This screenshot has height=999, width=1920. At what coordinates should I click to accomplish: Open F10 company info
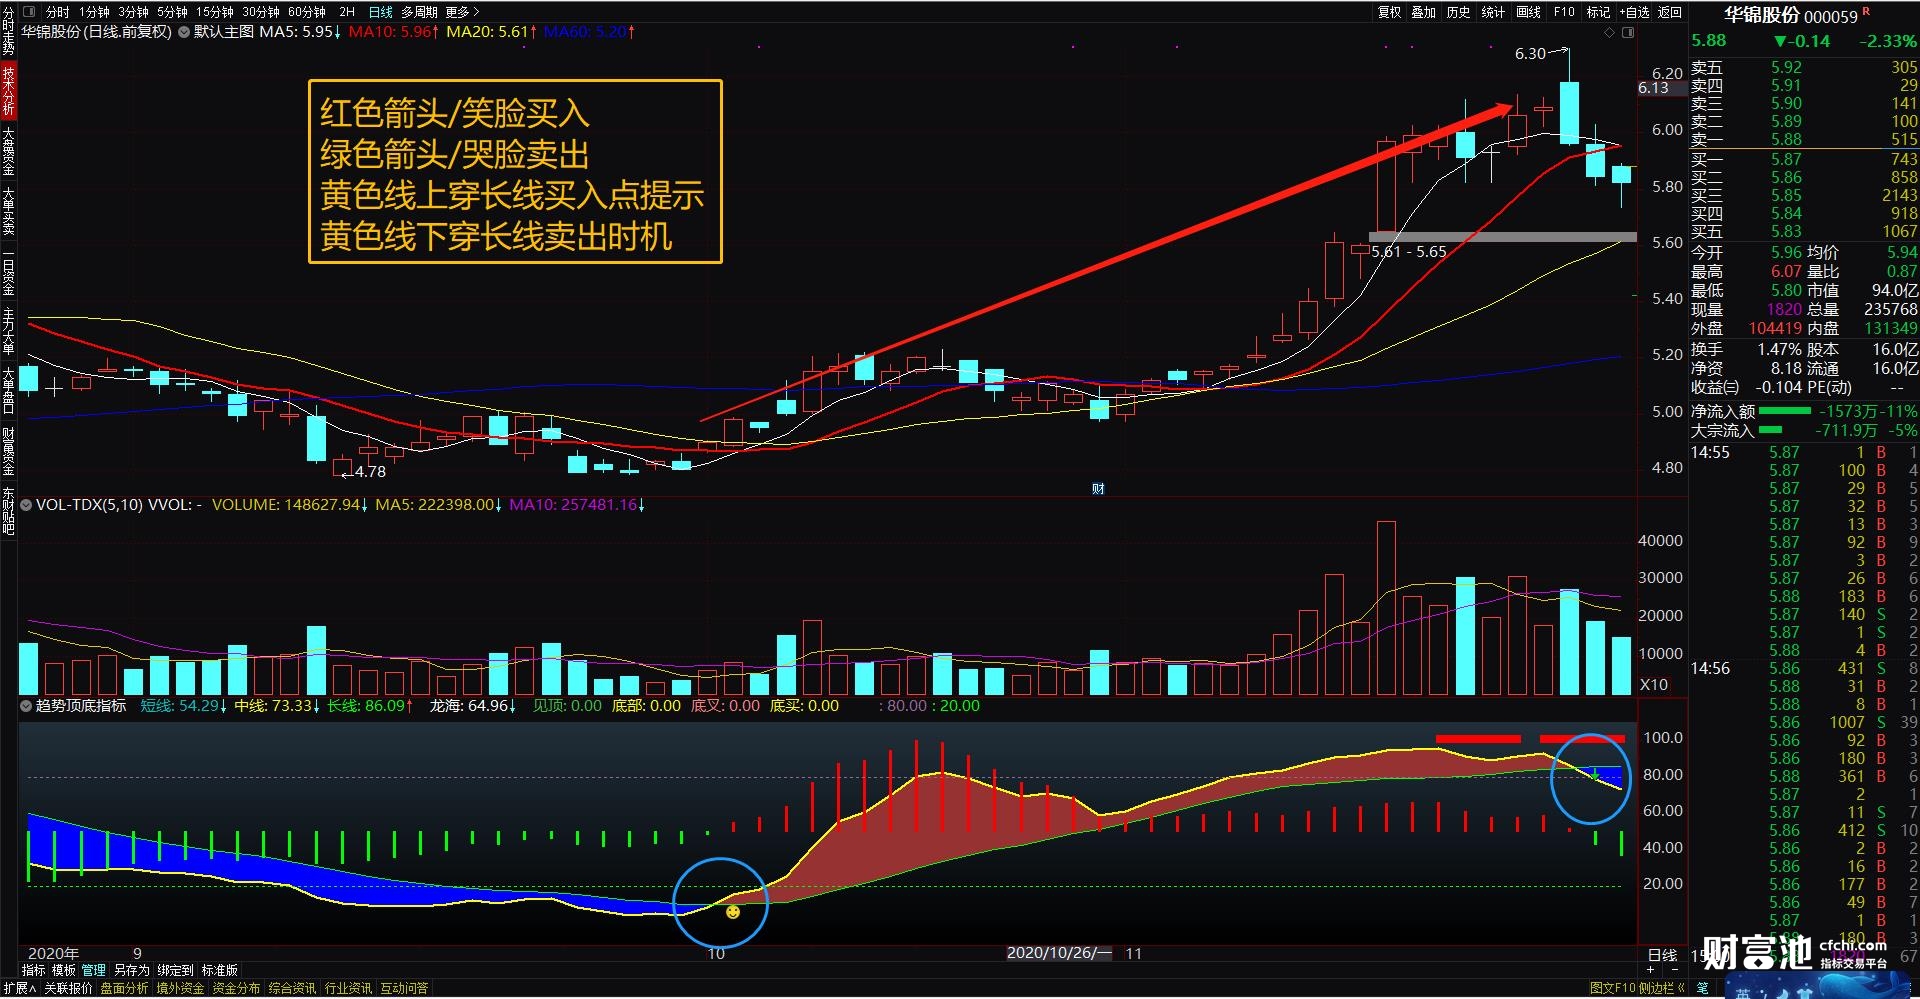pos(1564,12)
